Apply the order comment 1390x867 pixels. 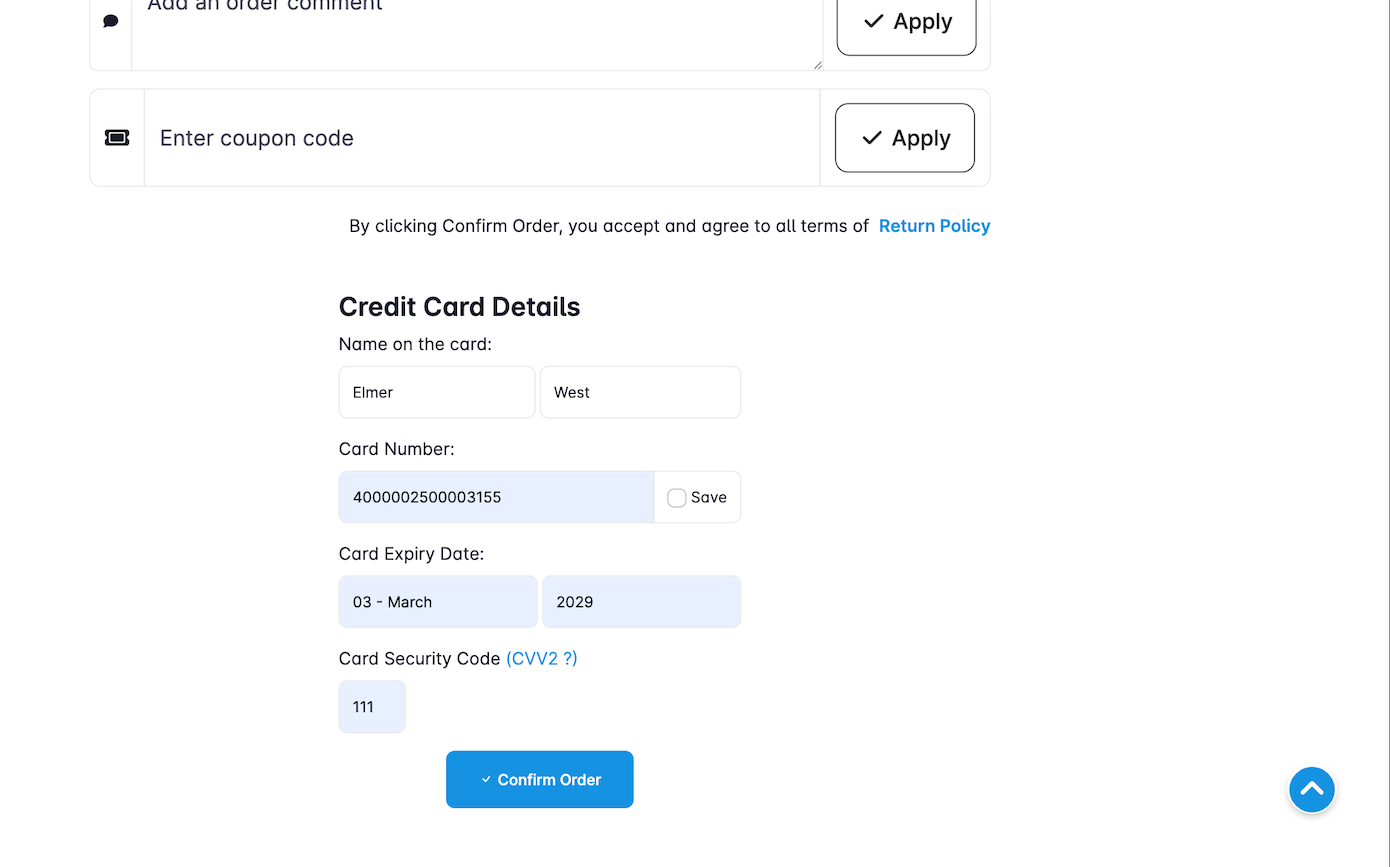(906, 22)
